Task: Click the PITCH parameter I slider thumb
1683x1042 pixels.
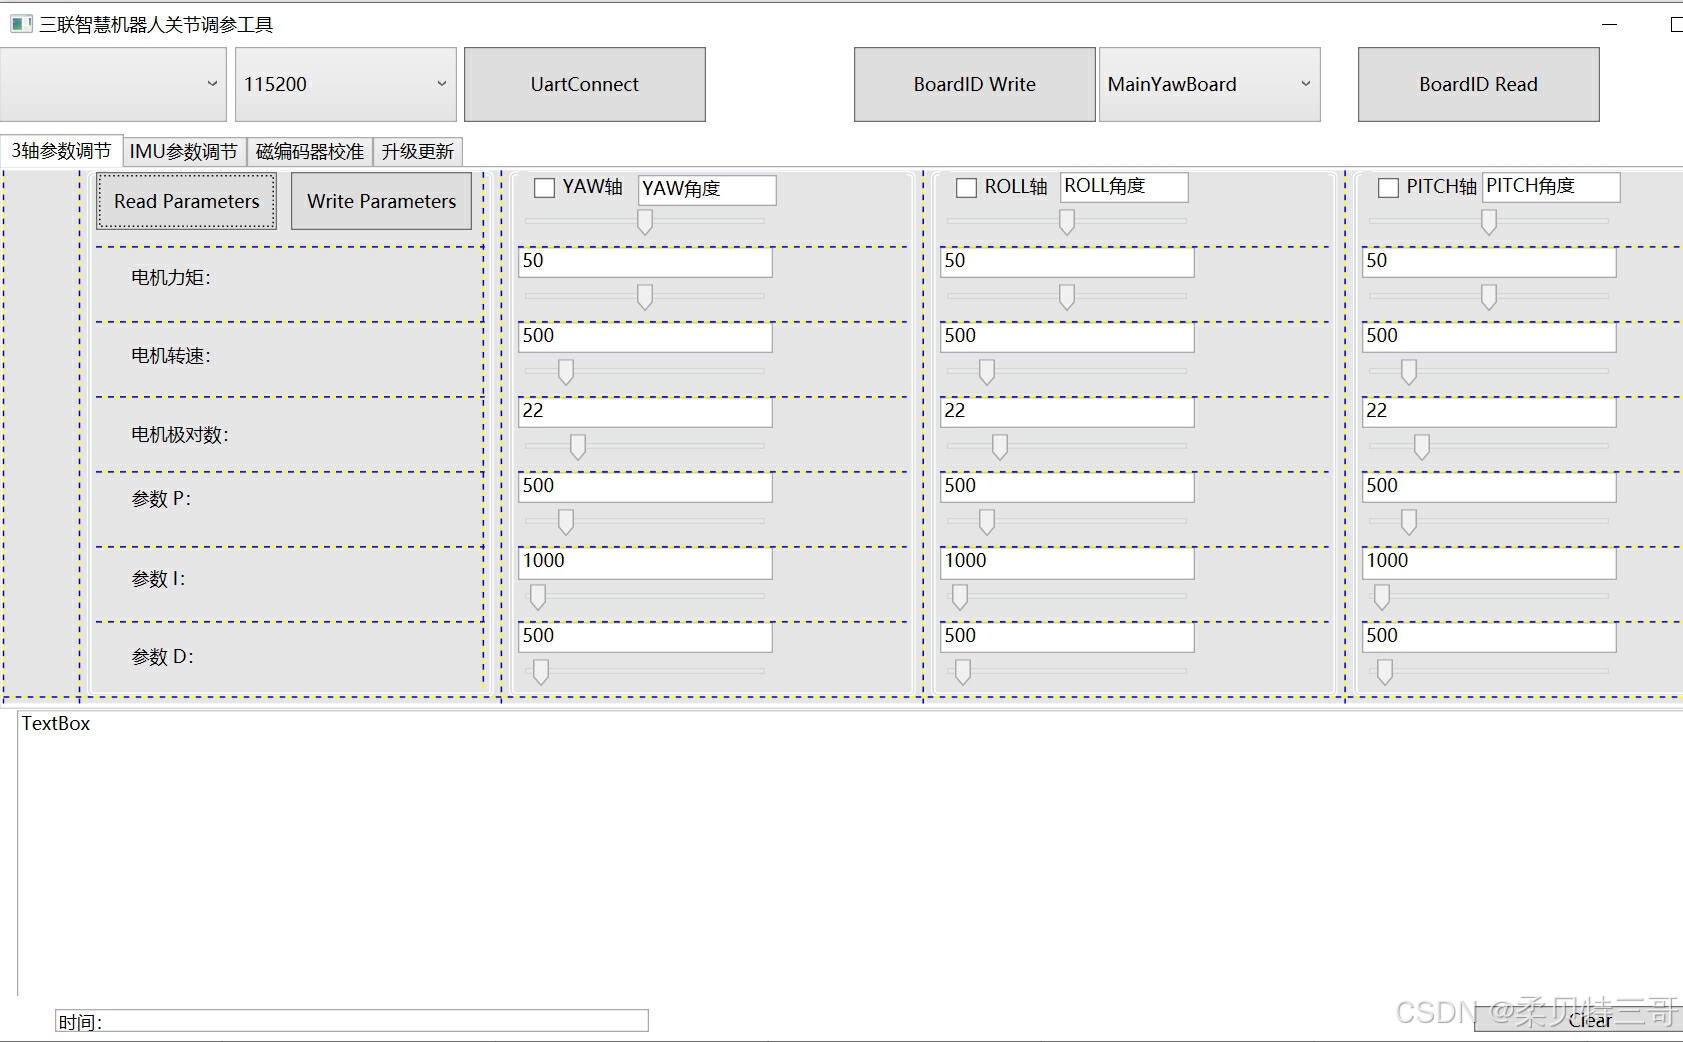Action: click(x=1382, y=597)
